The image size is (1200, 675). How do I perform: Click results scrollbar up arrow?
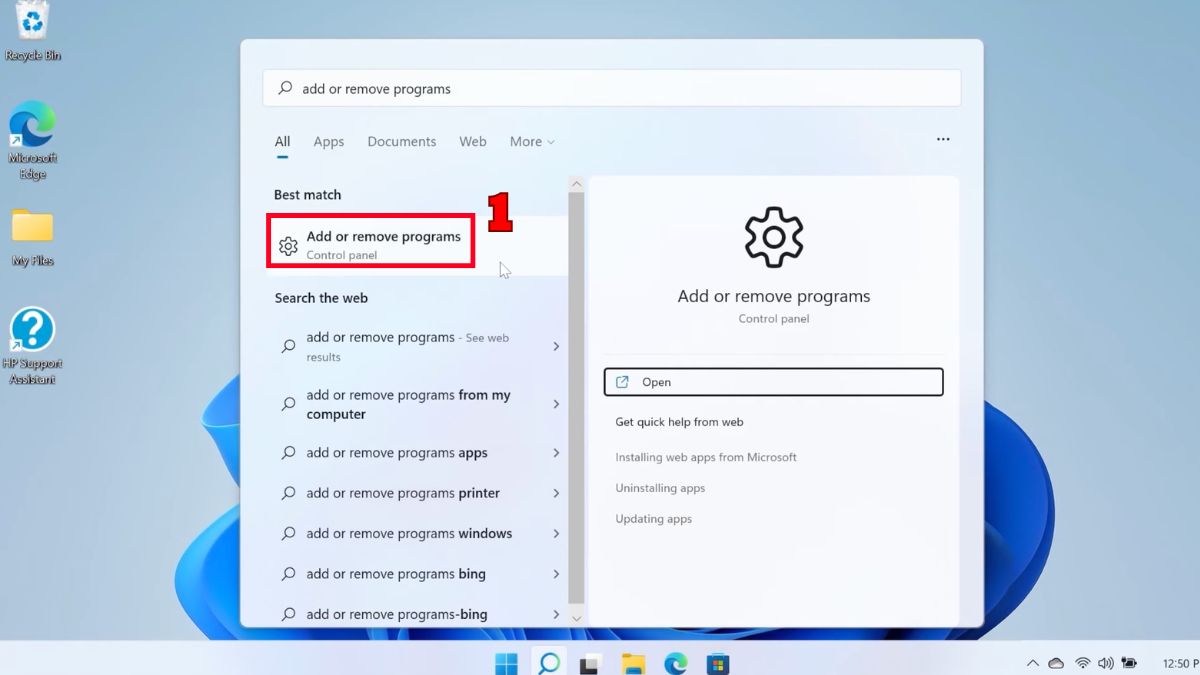(576, 184)
